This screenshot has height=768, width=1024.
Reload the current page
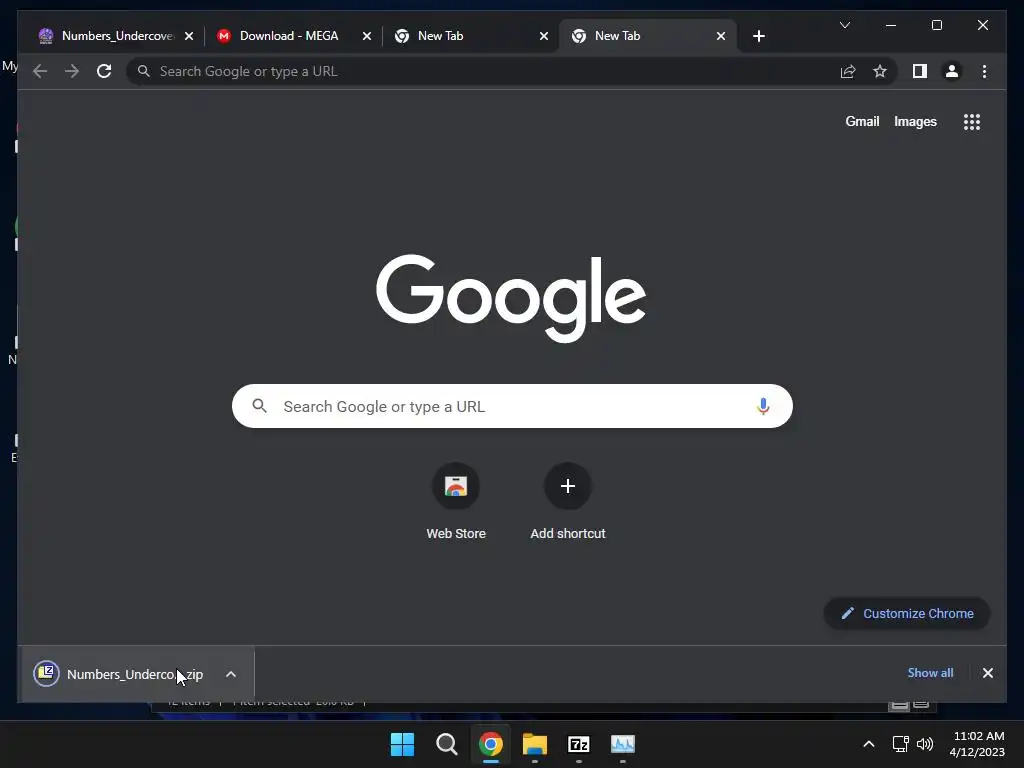(104, 71)
